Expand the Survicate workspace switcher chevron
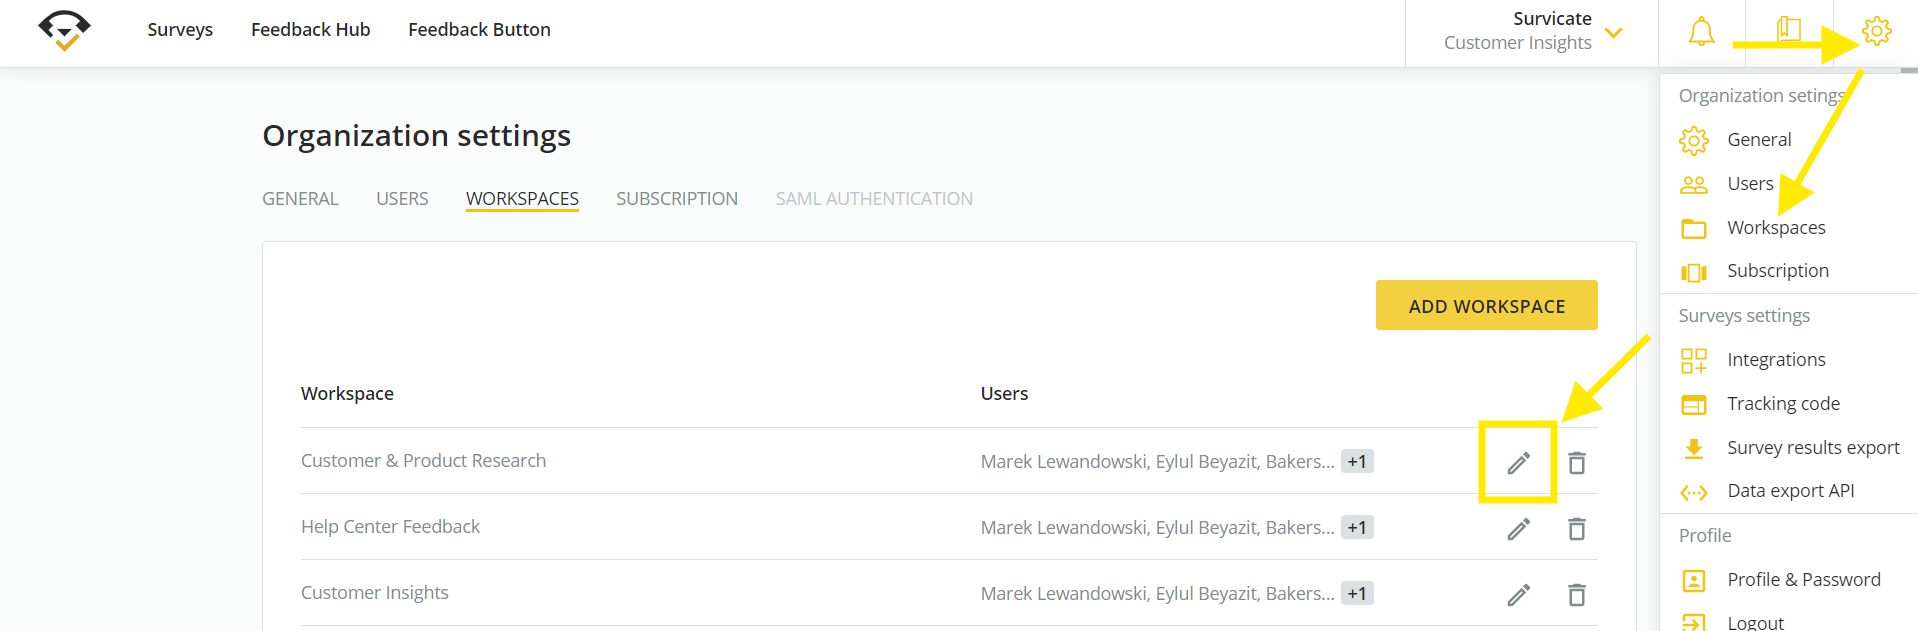1918x631 pixels. [x=1613, y=32]
